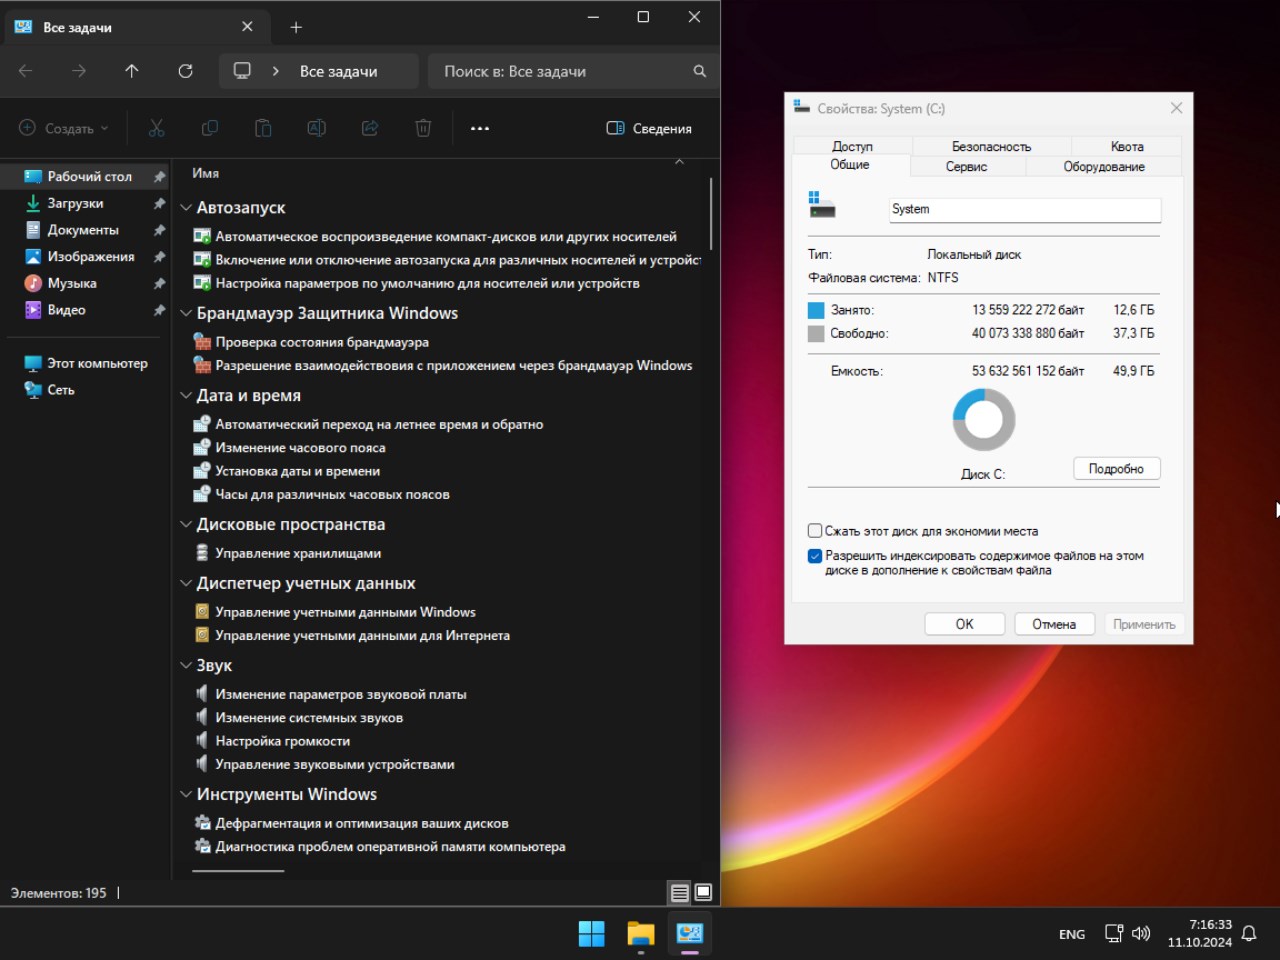1280x960 pixels.
Task: Click the refresh icon in Explorer navigation bar
Action: (x=185, y=71)
